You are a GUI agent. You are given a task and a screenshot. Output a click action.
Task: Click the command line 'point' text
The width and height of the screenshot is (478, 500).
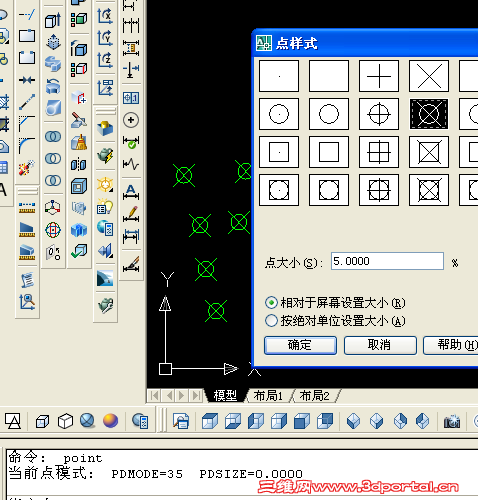(83, 458)
